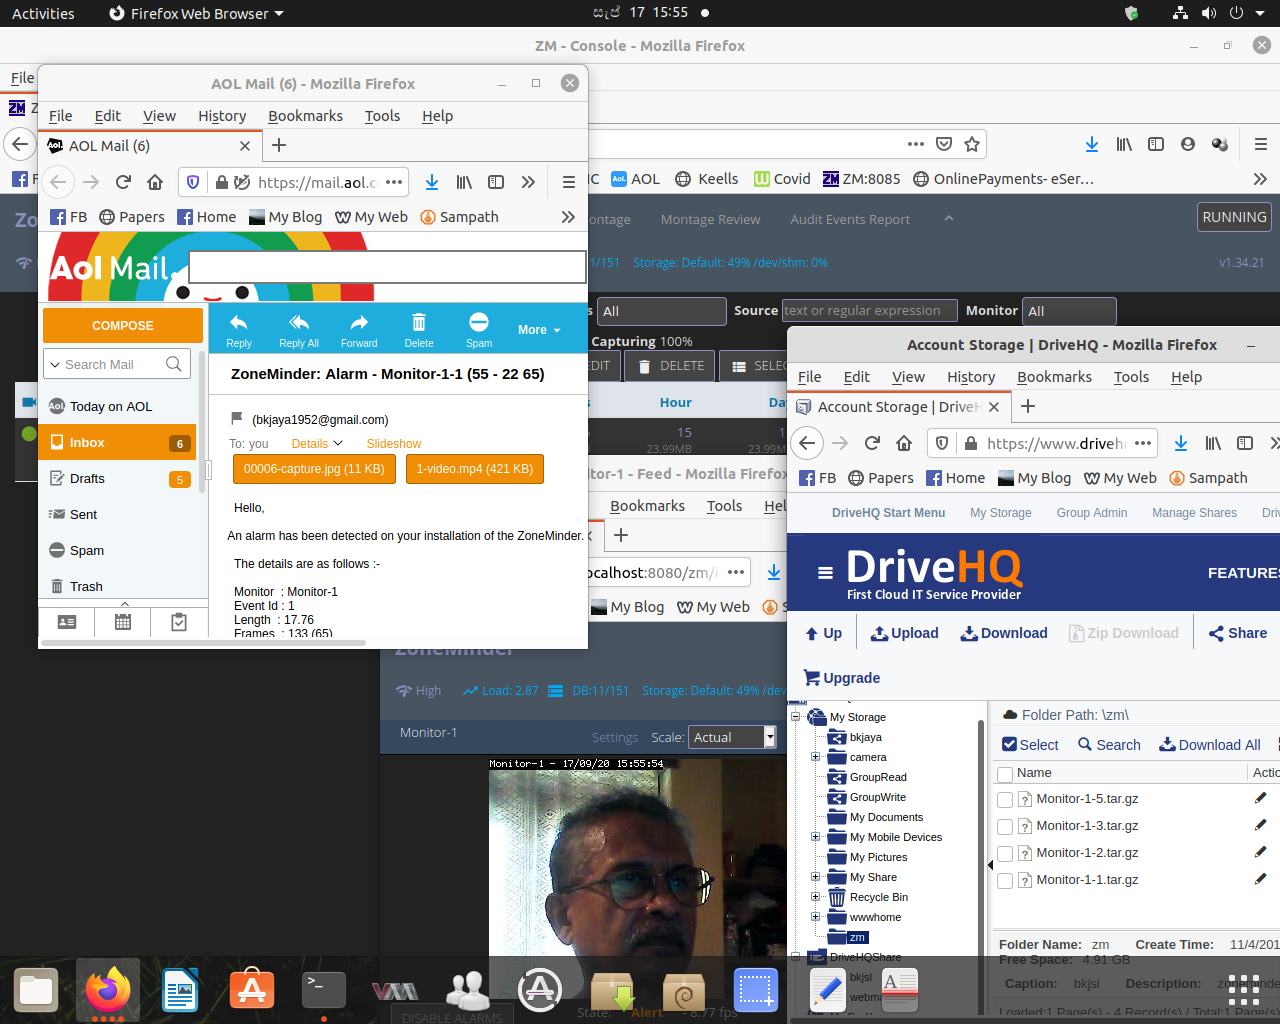Click Home icon in AOL Mail Firefox toolbar
1280x1024 pixels.
(x=155, y=182)
